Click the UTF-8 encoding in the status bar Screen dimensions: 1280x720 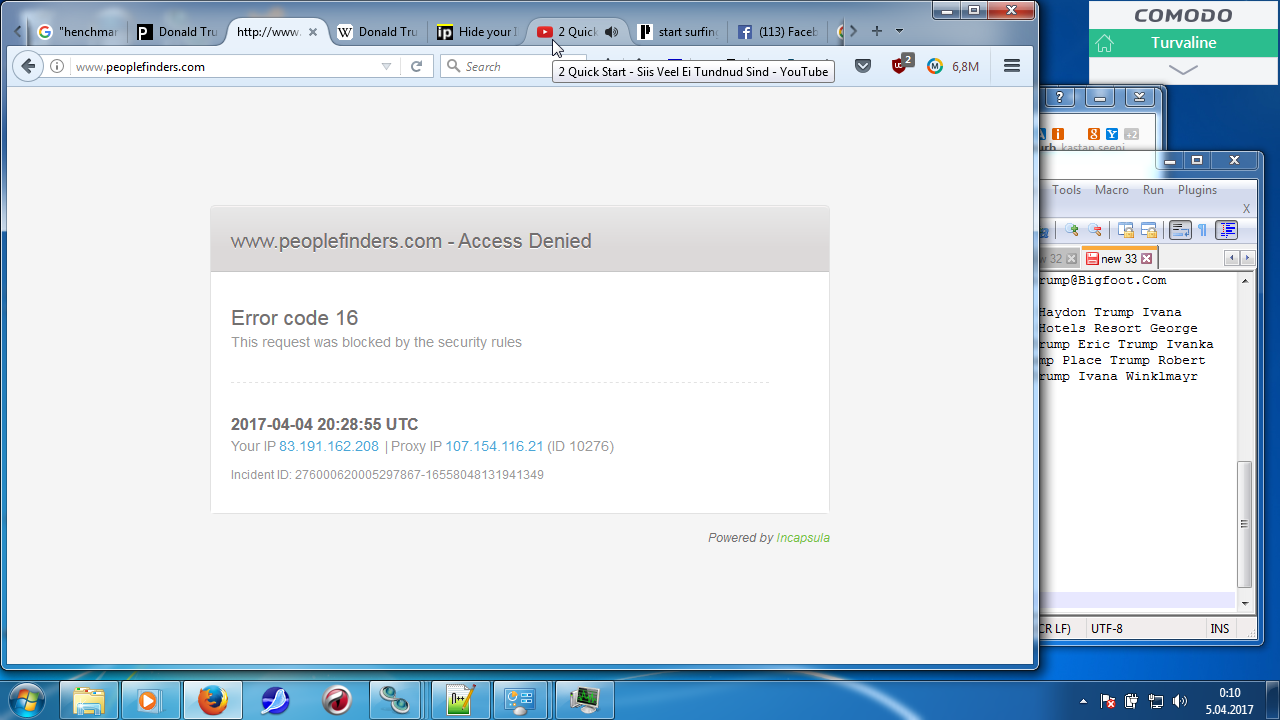(1107, 629)
